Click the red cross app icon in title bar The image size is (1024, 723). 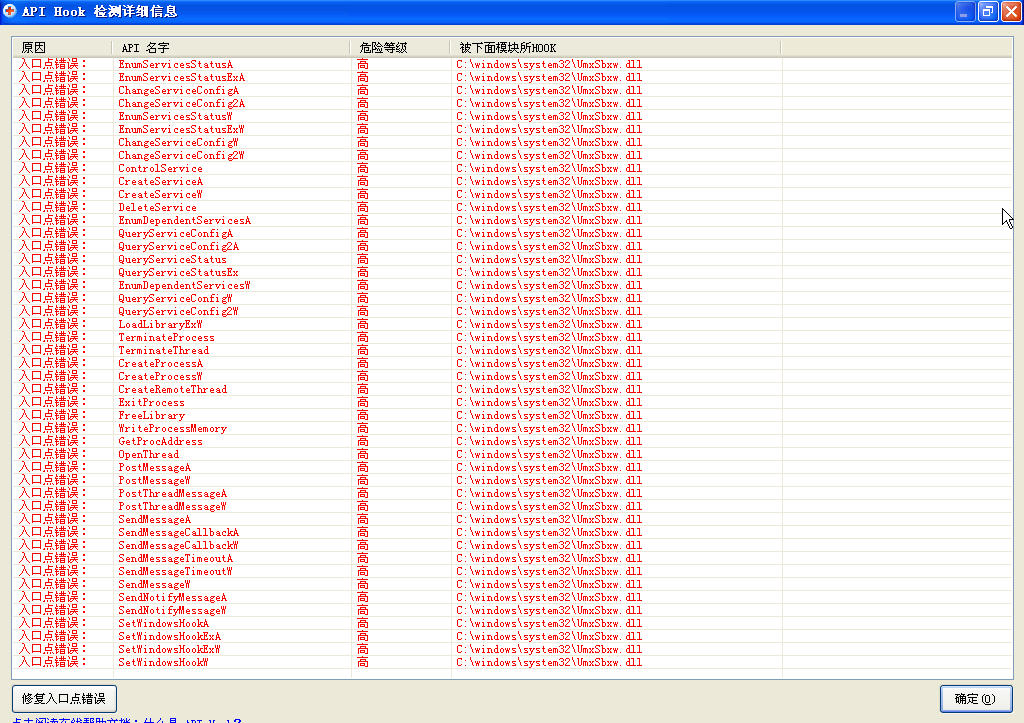point(9,11)
